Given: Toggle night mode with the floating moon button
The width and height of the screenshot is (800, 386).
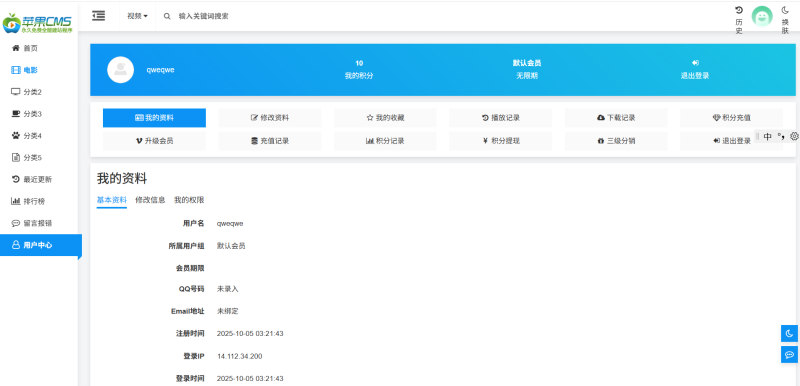Looking at the screenshot, I should coord(789,333).
